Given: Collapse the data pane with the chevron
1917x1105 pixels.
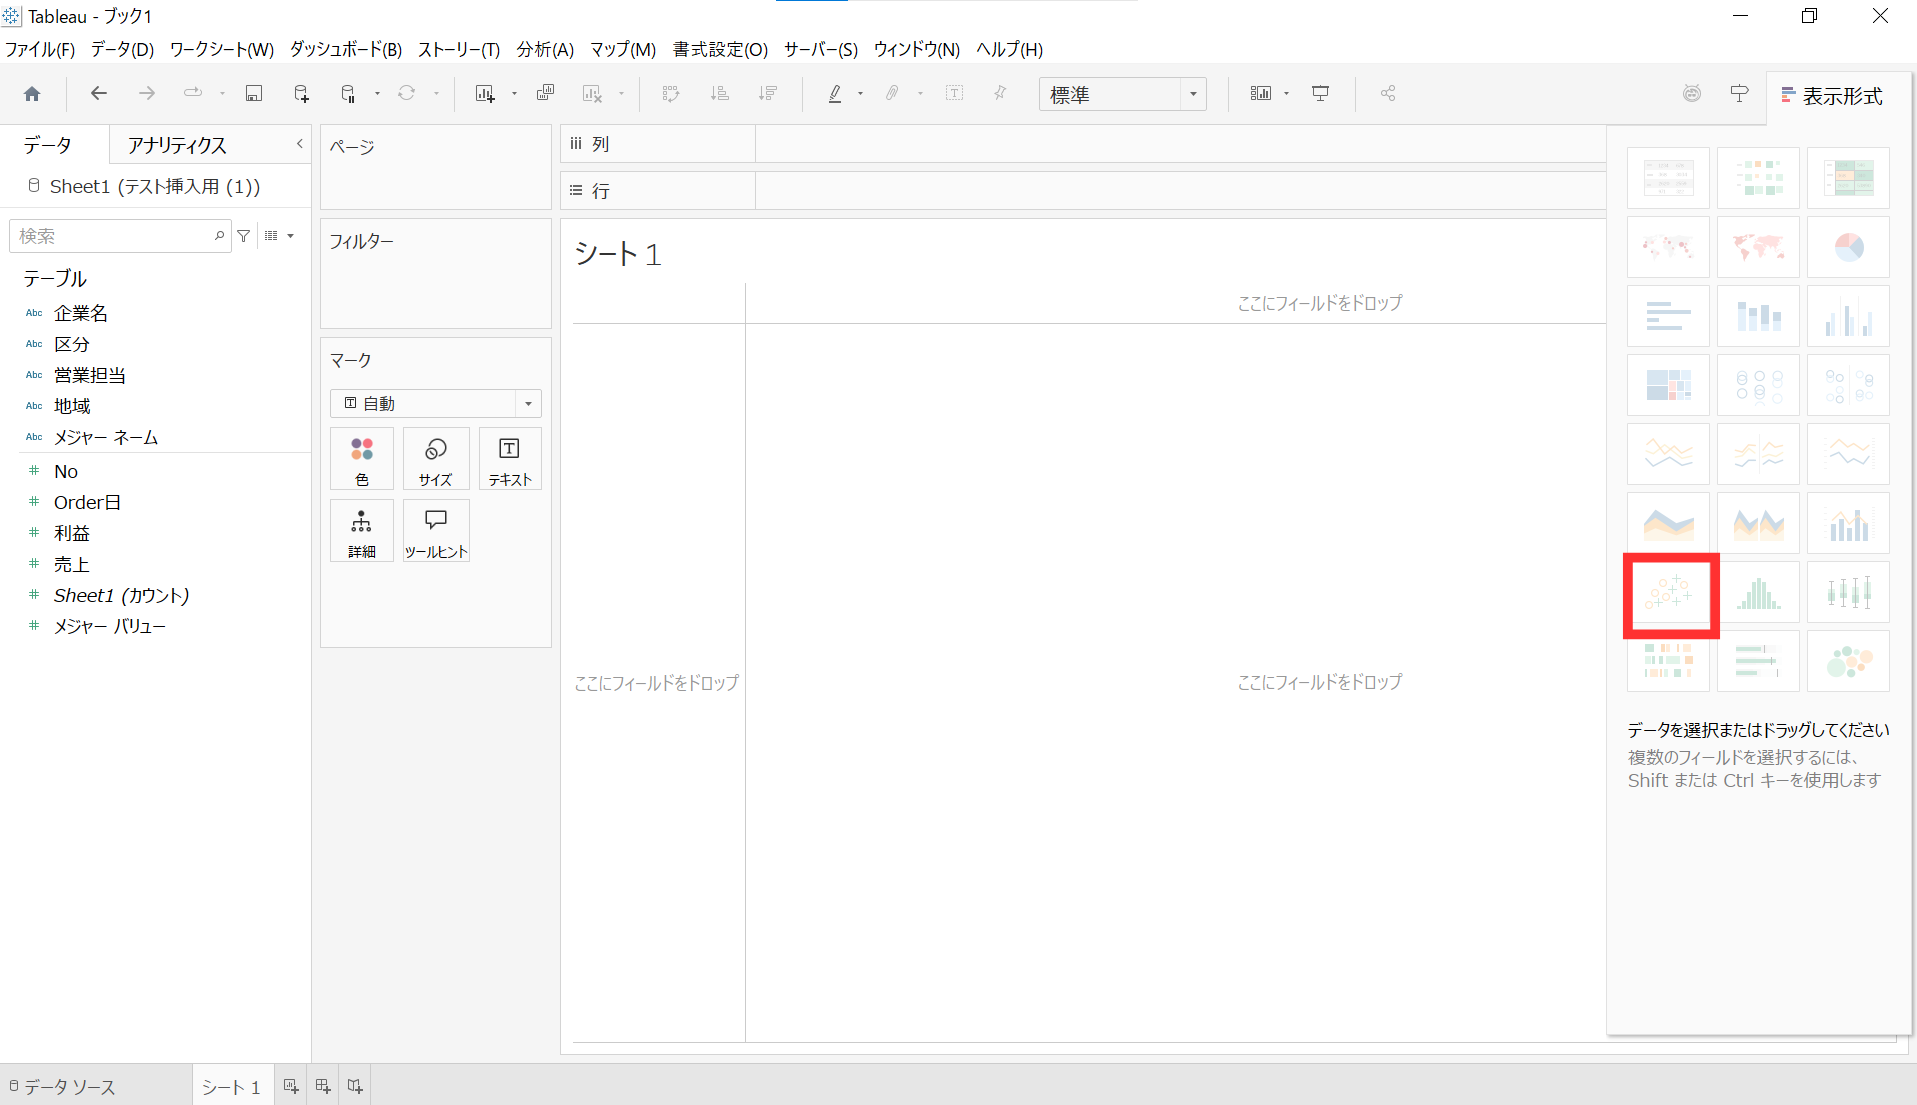Looking at the screenshot, I should 299,144.
